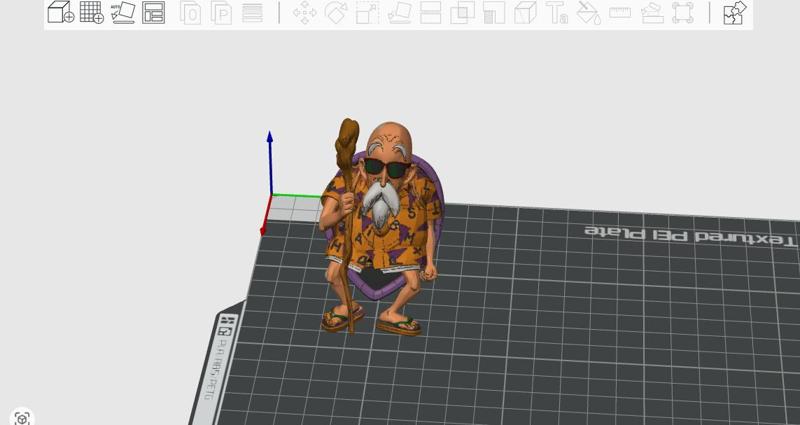800x425 pixels.
Task: Click the Arrange all objects icon
Action: click(154, 12)
